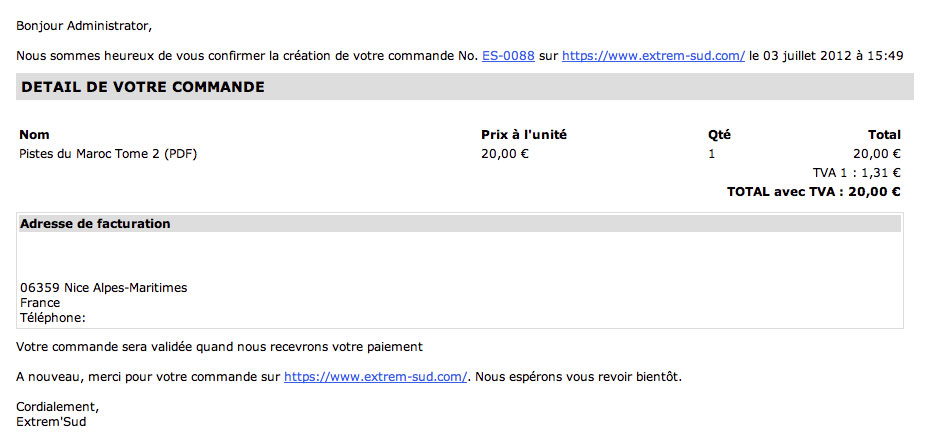
Task: Open the ES-0088 order number link
Action: 508,56
